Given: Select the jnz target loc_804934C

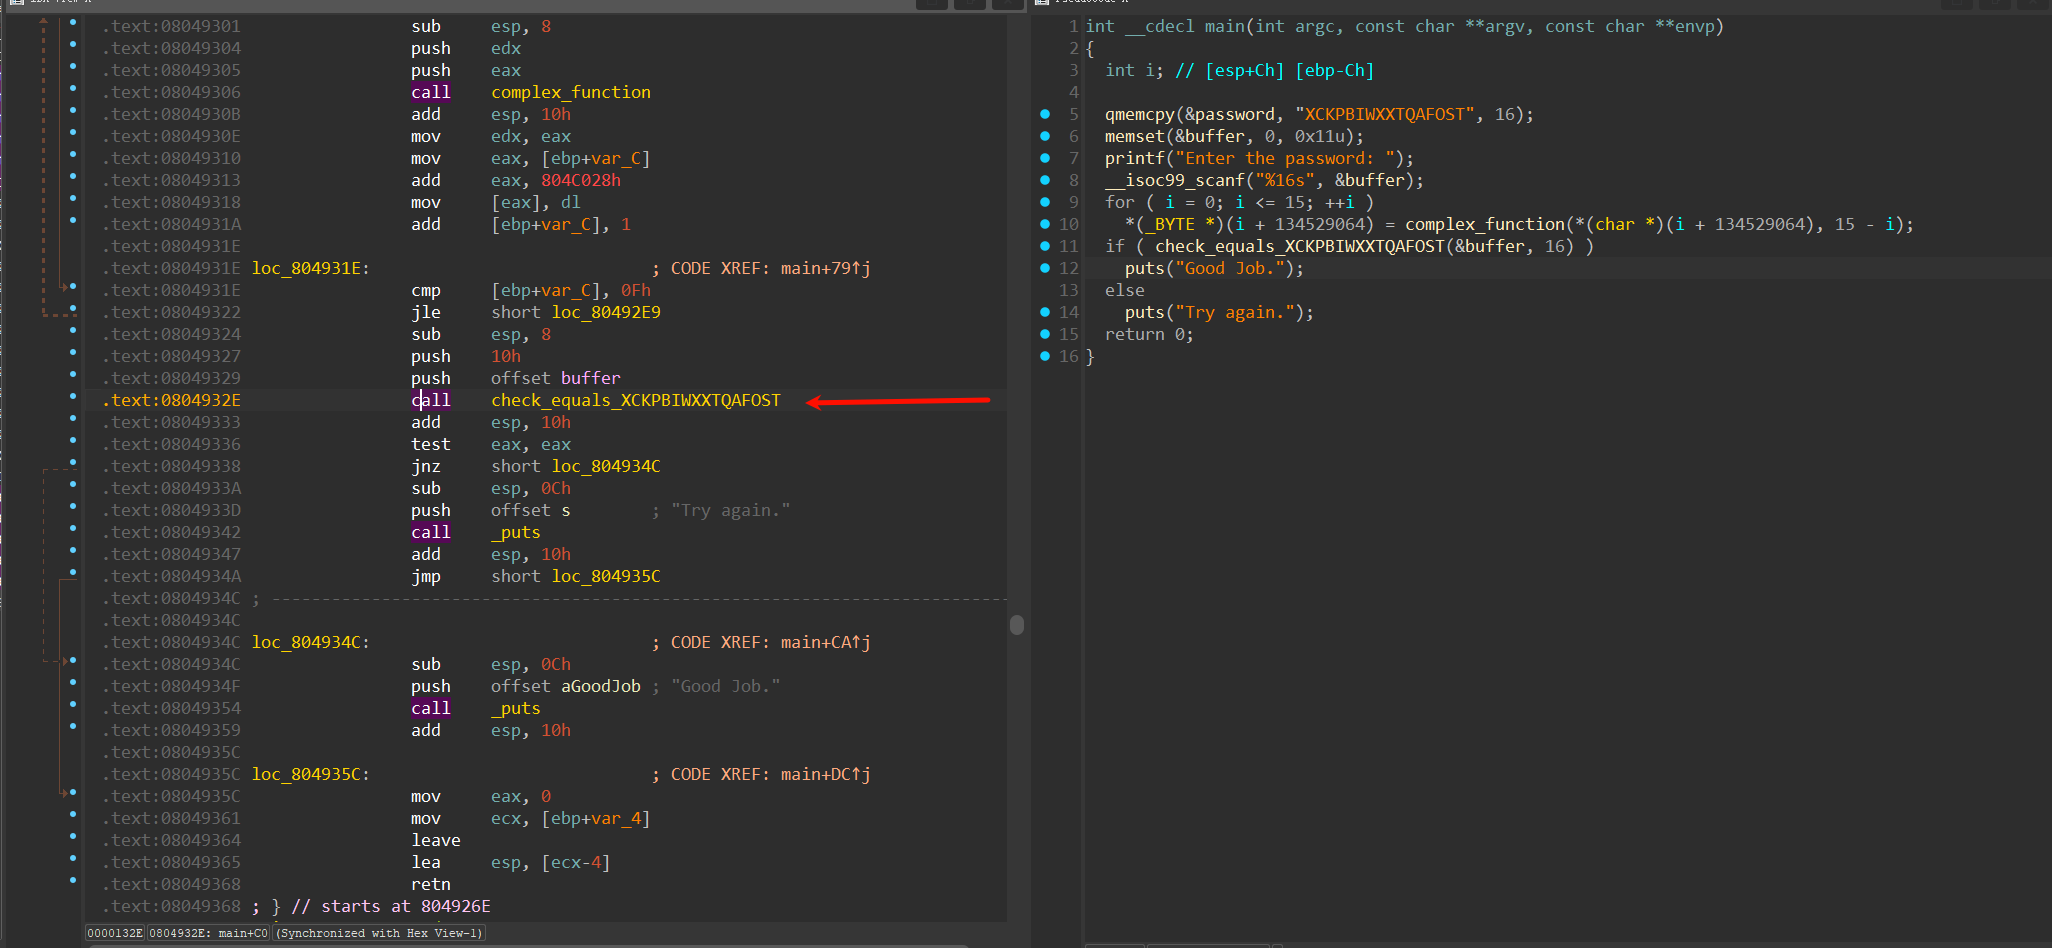Looking at the screenshot, I should point(606,466).
